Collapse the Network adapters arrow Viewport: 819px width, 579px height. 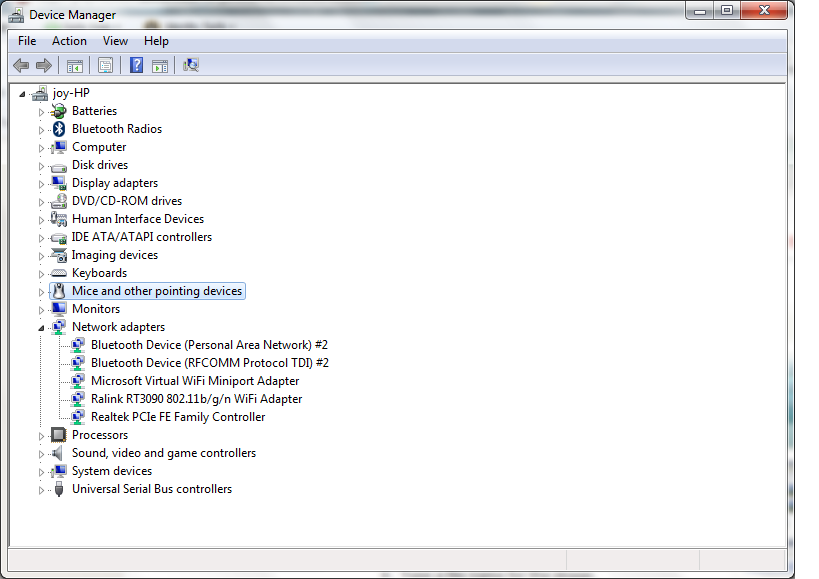pos(41,328)
